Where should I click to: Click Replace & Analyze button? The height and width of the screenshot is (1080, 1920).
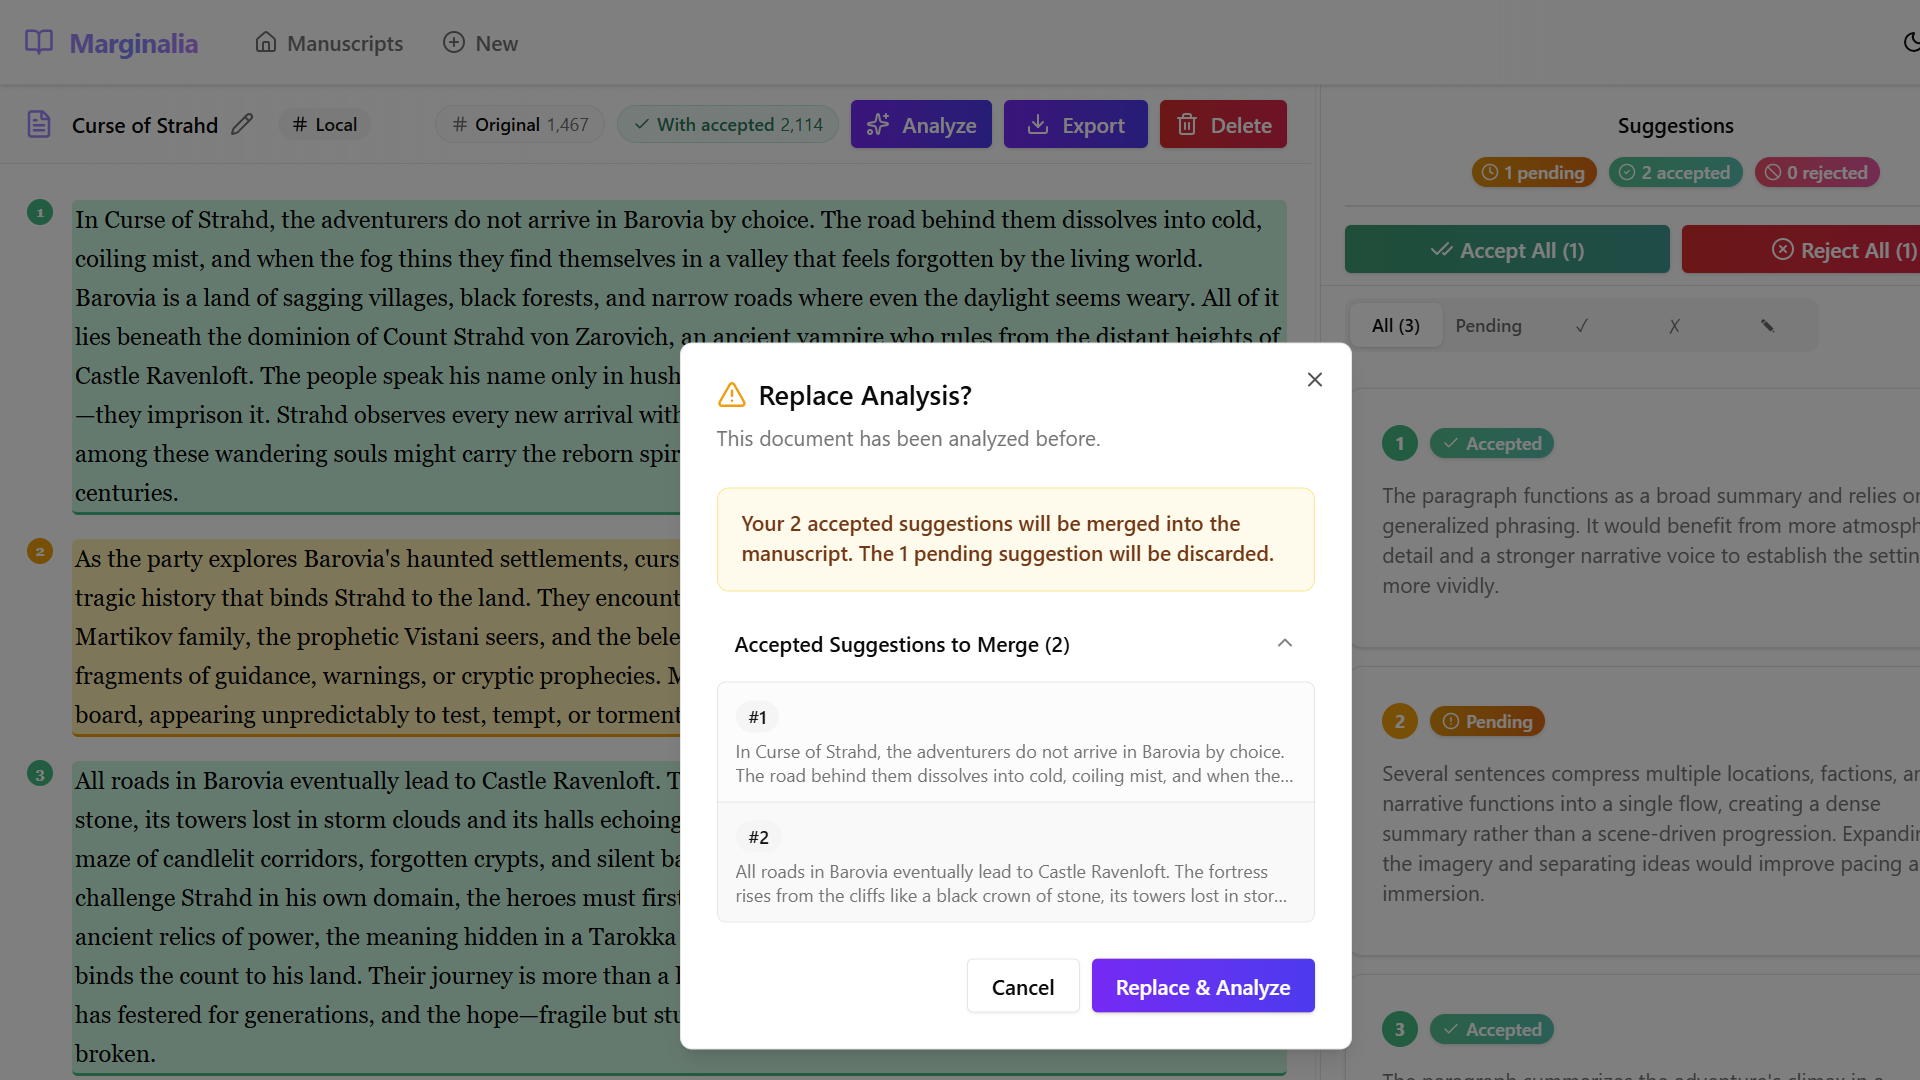coord(1203,987)
